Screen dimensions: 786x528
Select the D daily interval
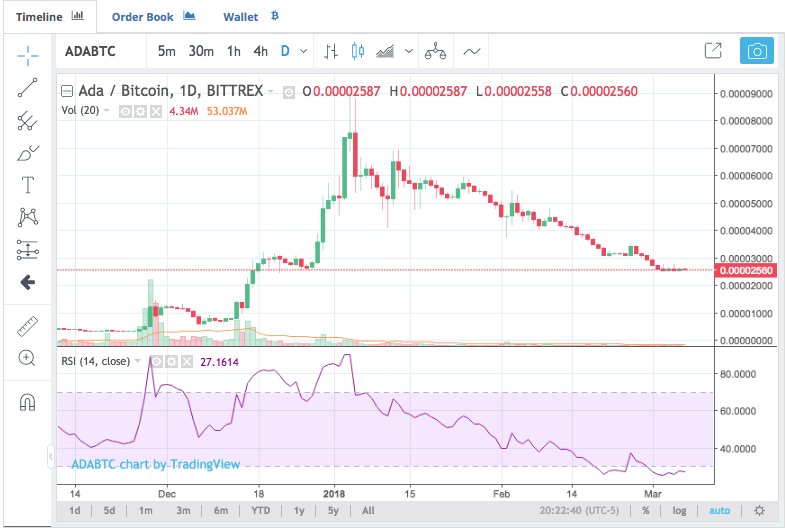click(x=285, y=51)
